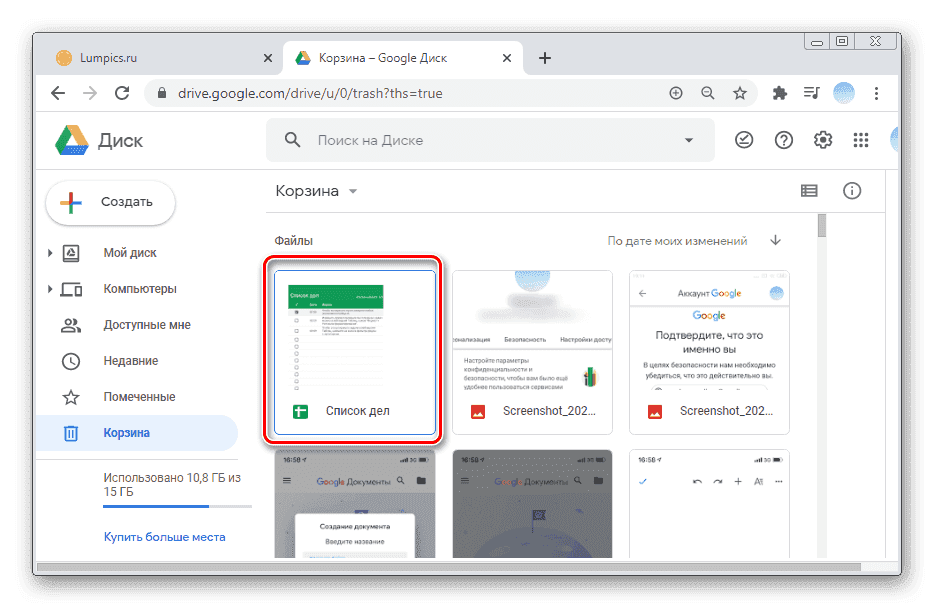Click the install plus icon in address bar
This screenshot has width=934, height=608.
click(x=675, y=93)
